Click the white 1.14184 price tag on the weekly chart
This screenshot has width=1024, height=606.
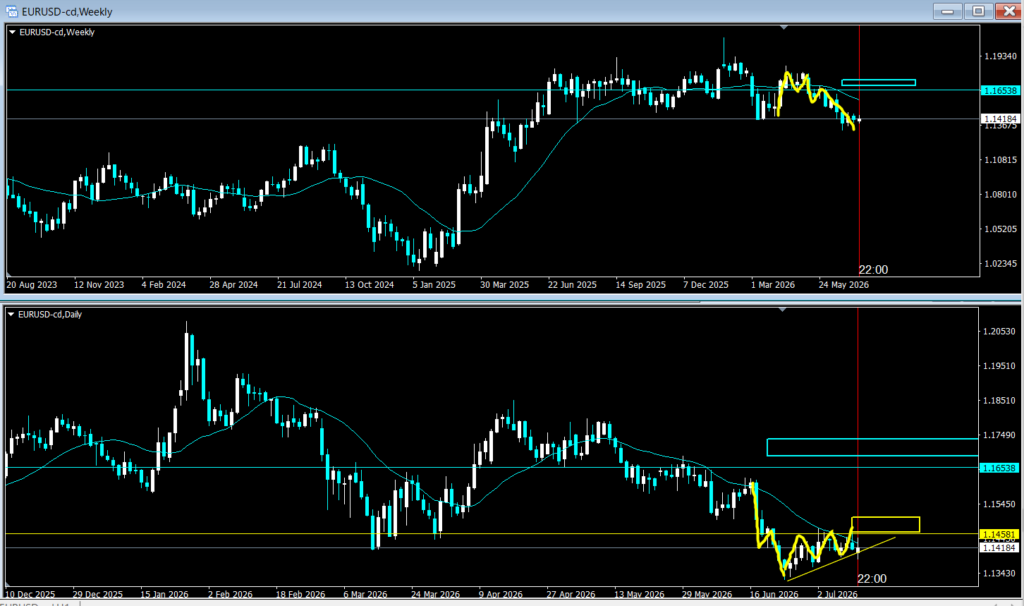1000,119
